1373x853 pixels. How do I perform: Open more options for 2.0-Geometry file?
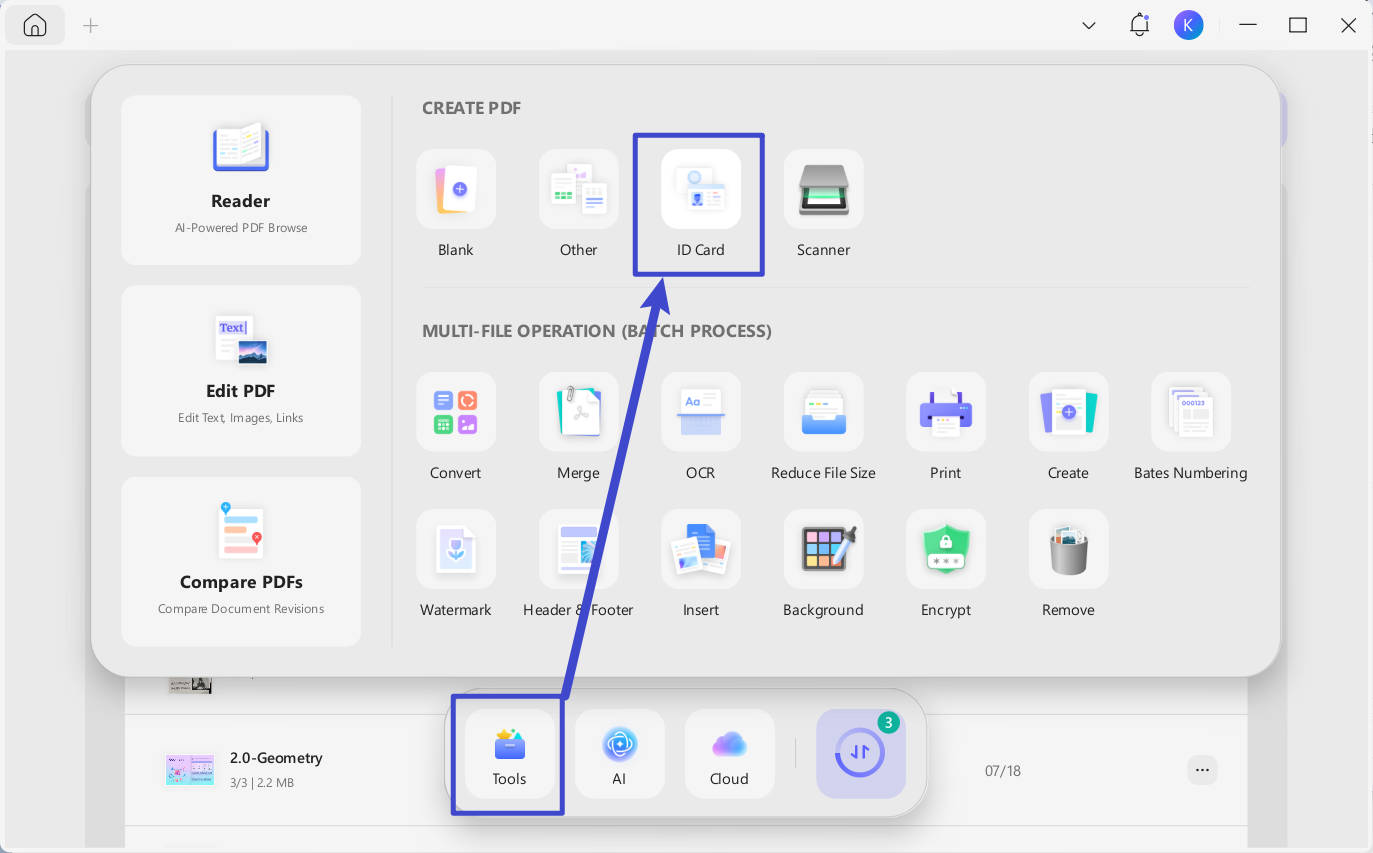(1202, 770)
